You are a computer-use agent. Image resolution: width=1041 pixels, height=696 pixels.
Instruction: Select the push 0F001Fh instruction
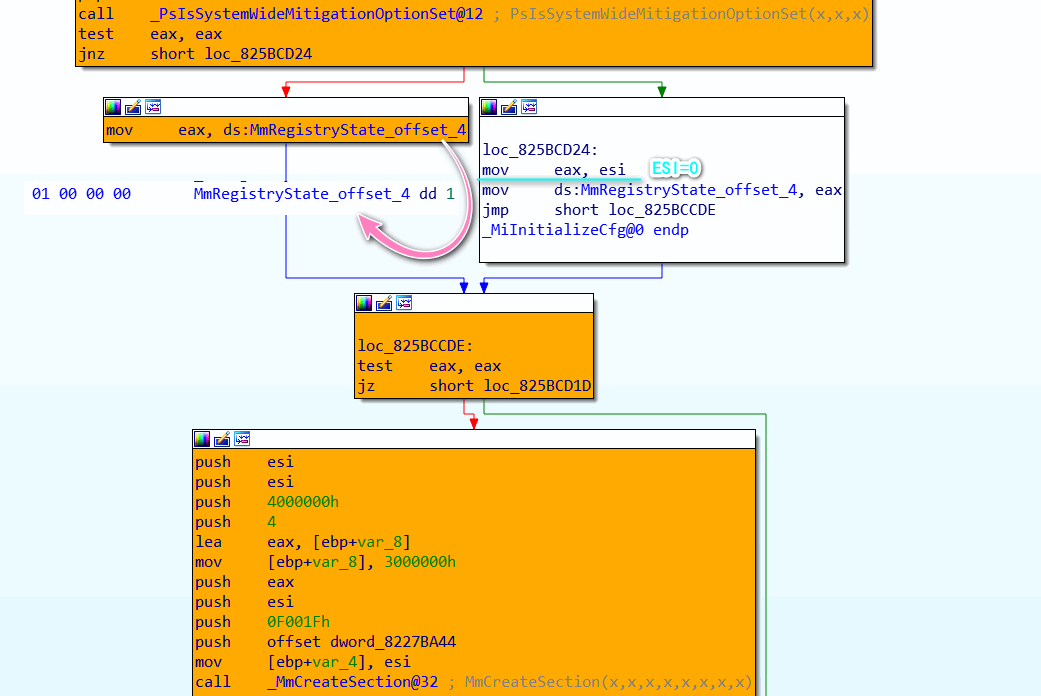pos(262,622)
